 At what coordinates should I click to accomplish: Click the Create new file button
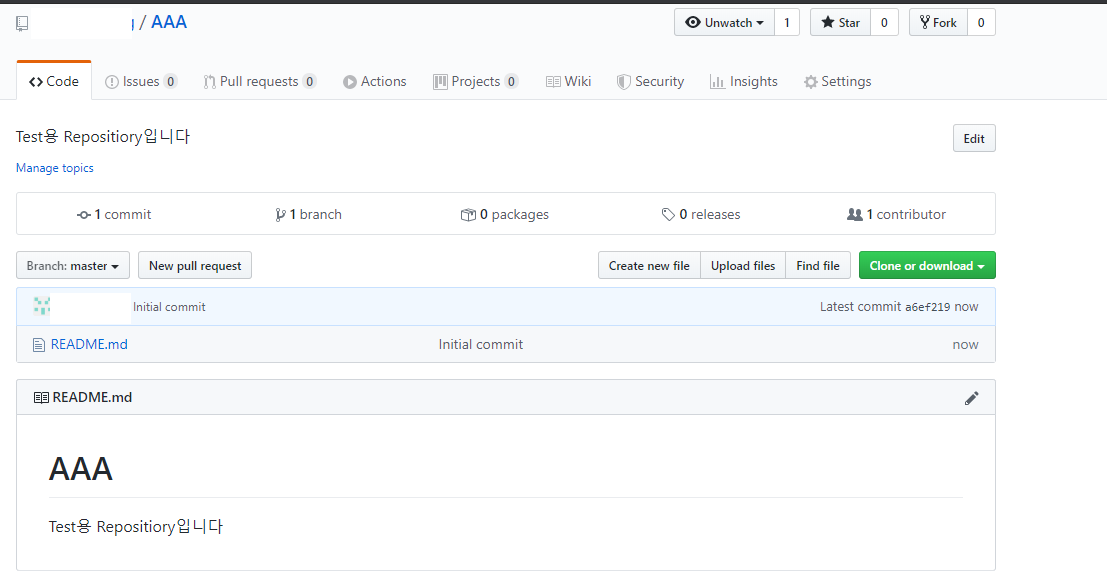[649, 266]
